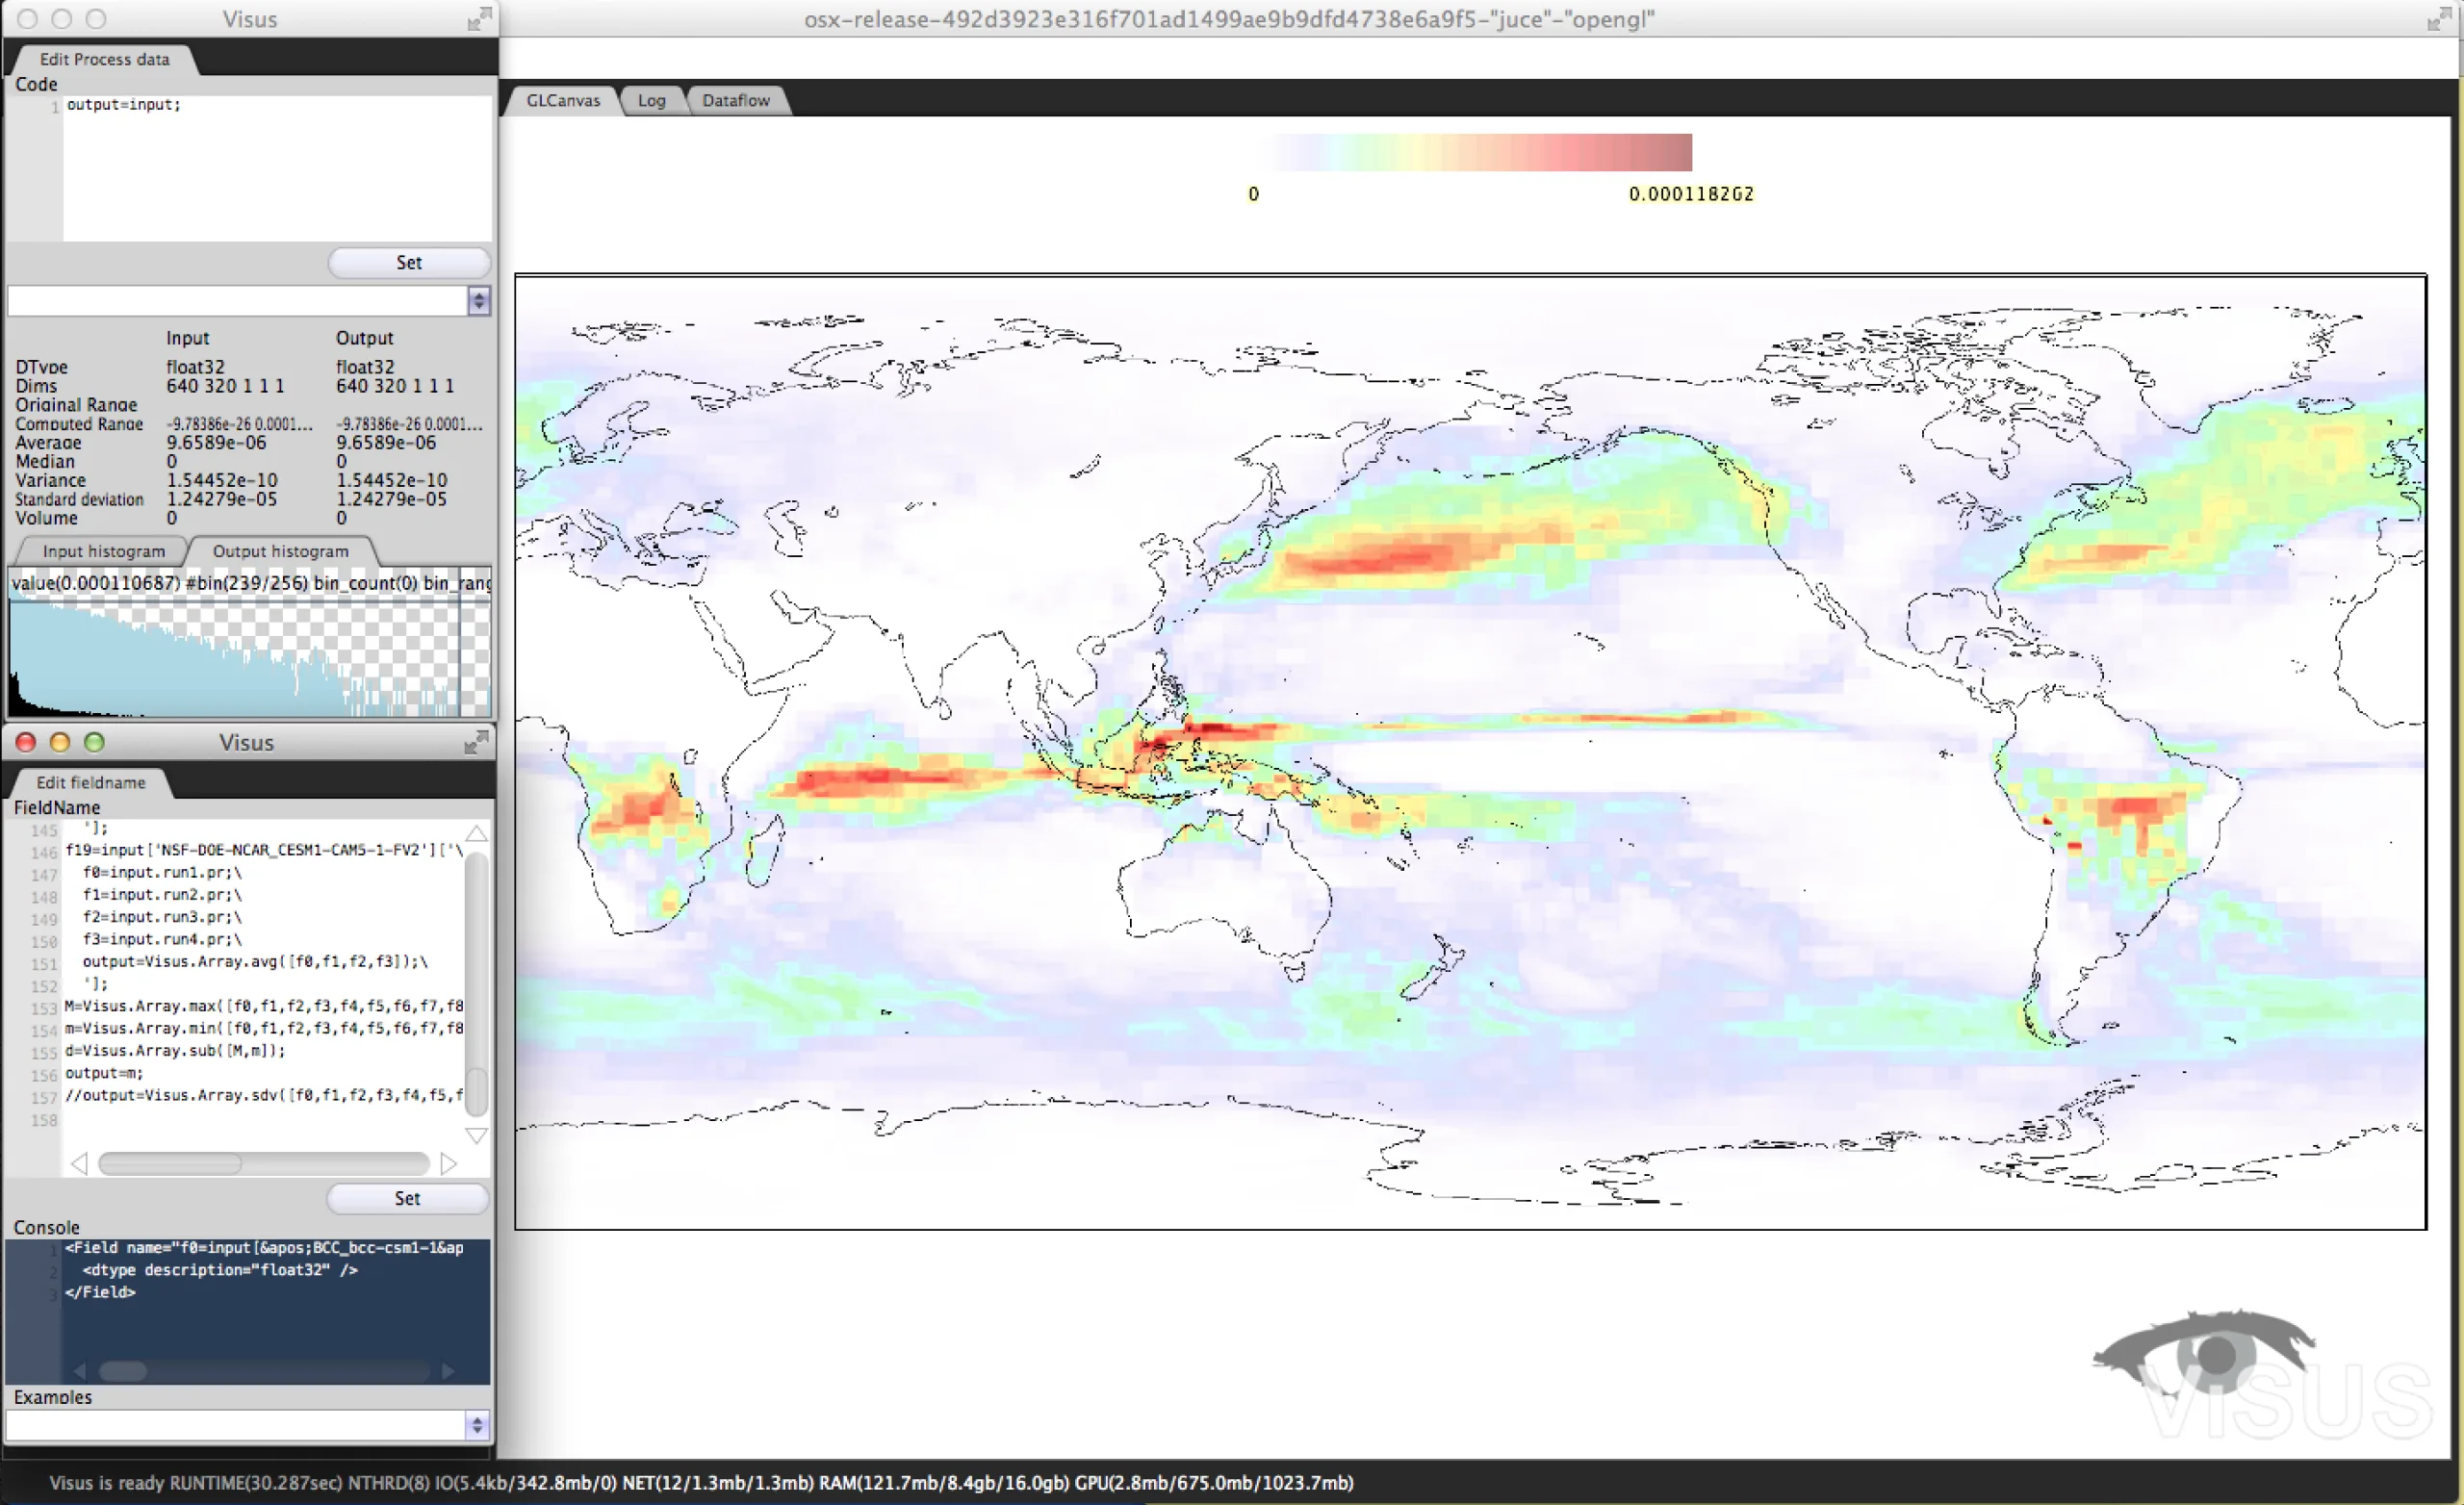Click the Input Dims value 640 320 1 1 1
Screen dimensions: 2464x1505
point(225,386)
